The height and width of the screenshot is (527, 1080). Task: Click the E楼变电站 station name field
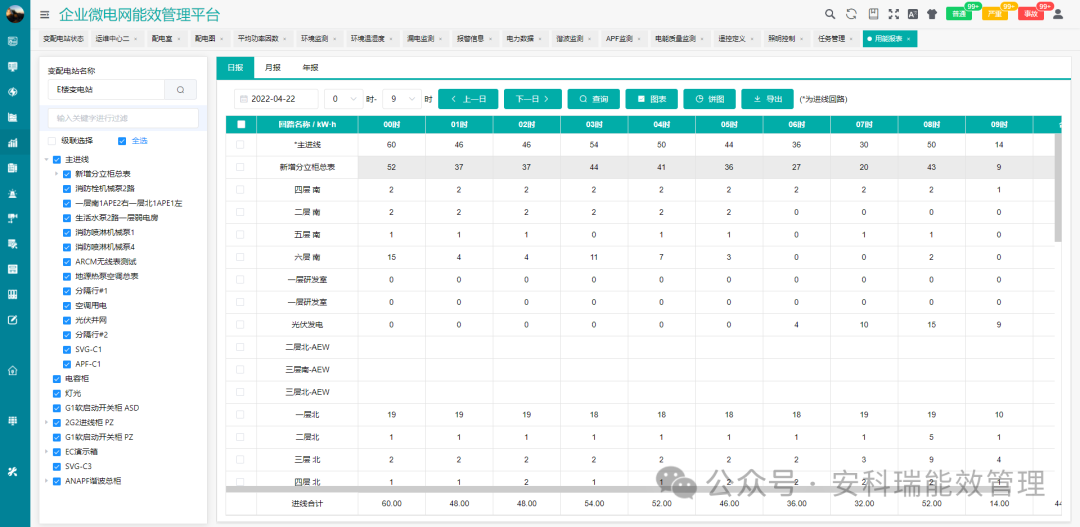pos(106,90)
